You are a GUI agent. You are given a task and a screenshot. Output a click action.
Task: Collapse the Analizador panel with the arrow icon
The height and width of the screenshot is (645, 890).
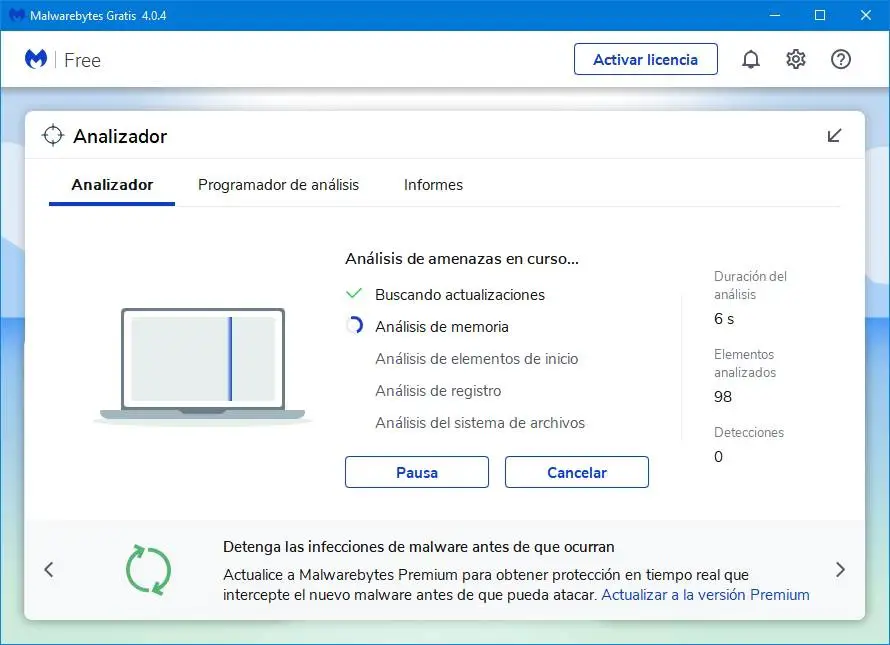(x=834, y=136)
